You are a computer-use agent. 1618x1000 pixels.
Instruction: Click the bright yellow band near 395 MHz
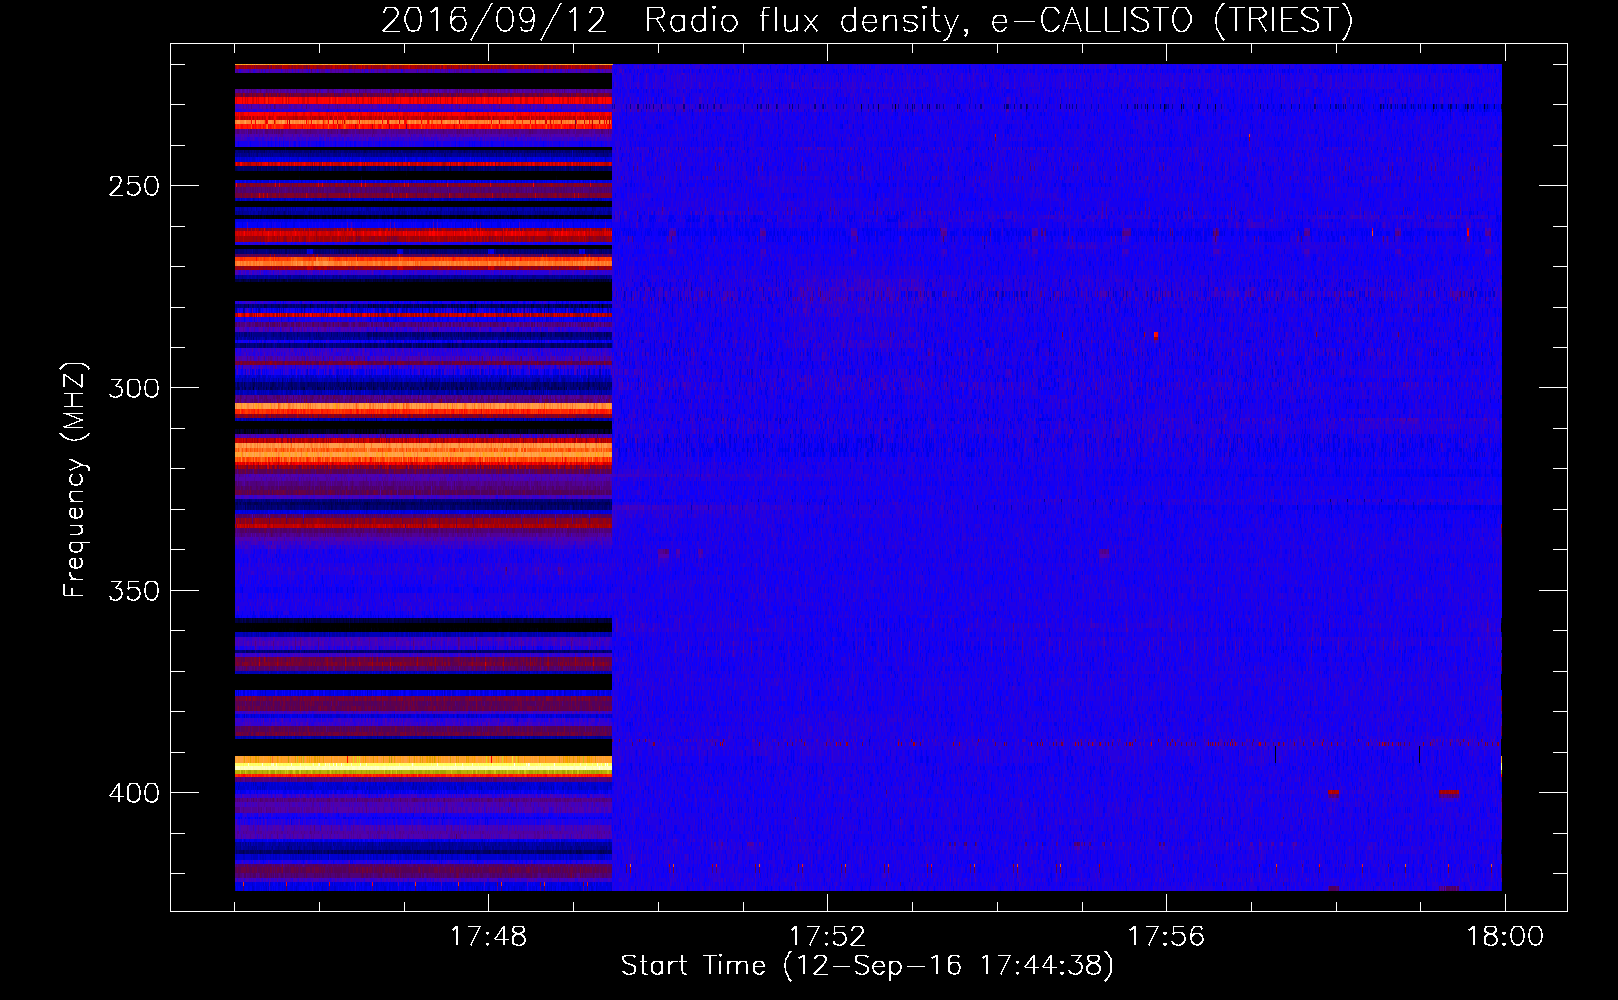pyautogui.click(x=423, y=766)
